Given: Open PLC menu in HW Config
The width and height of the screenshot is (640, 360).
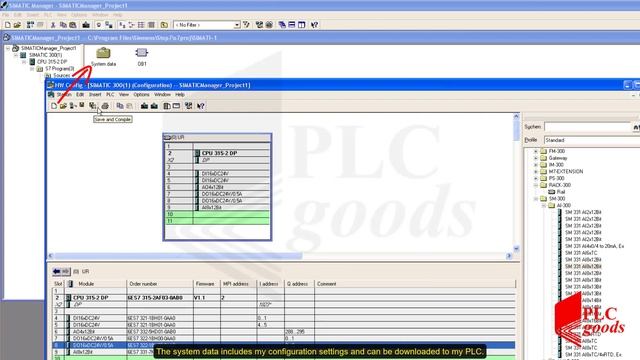Looking at the screenshot, I should (110, 95).
